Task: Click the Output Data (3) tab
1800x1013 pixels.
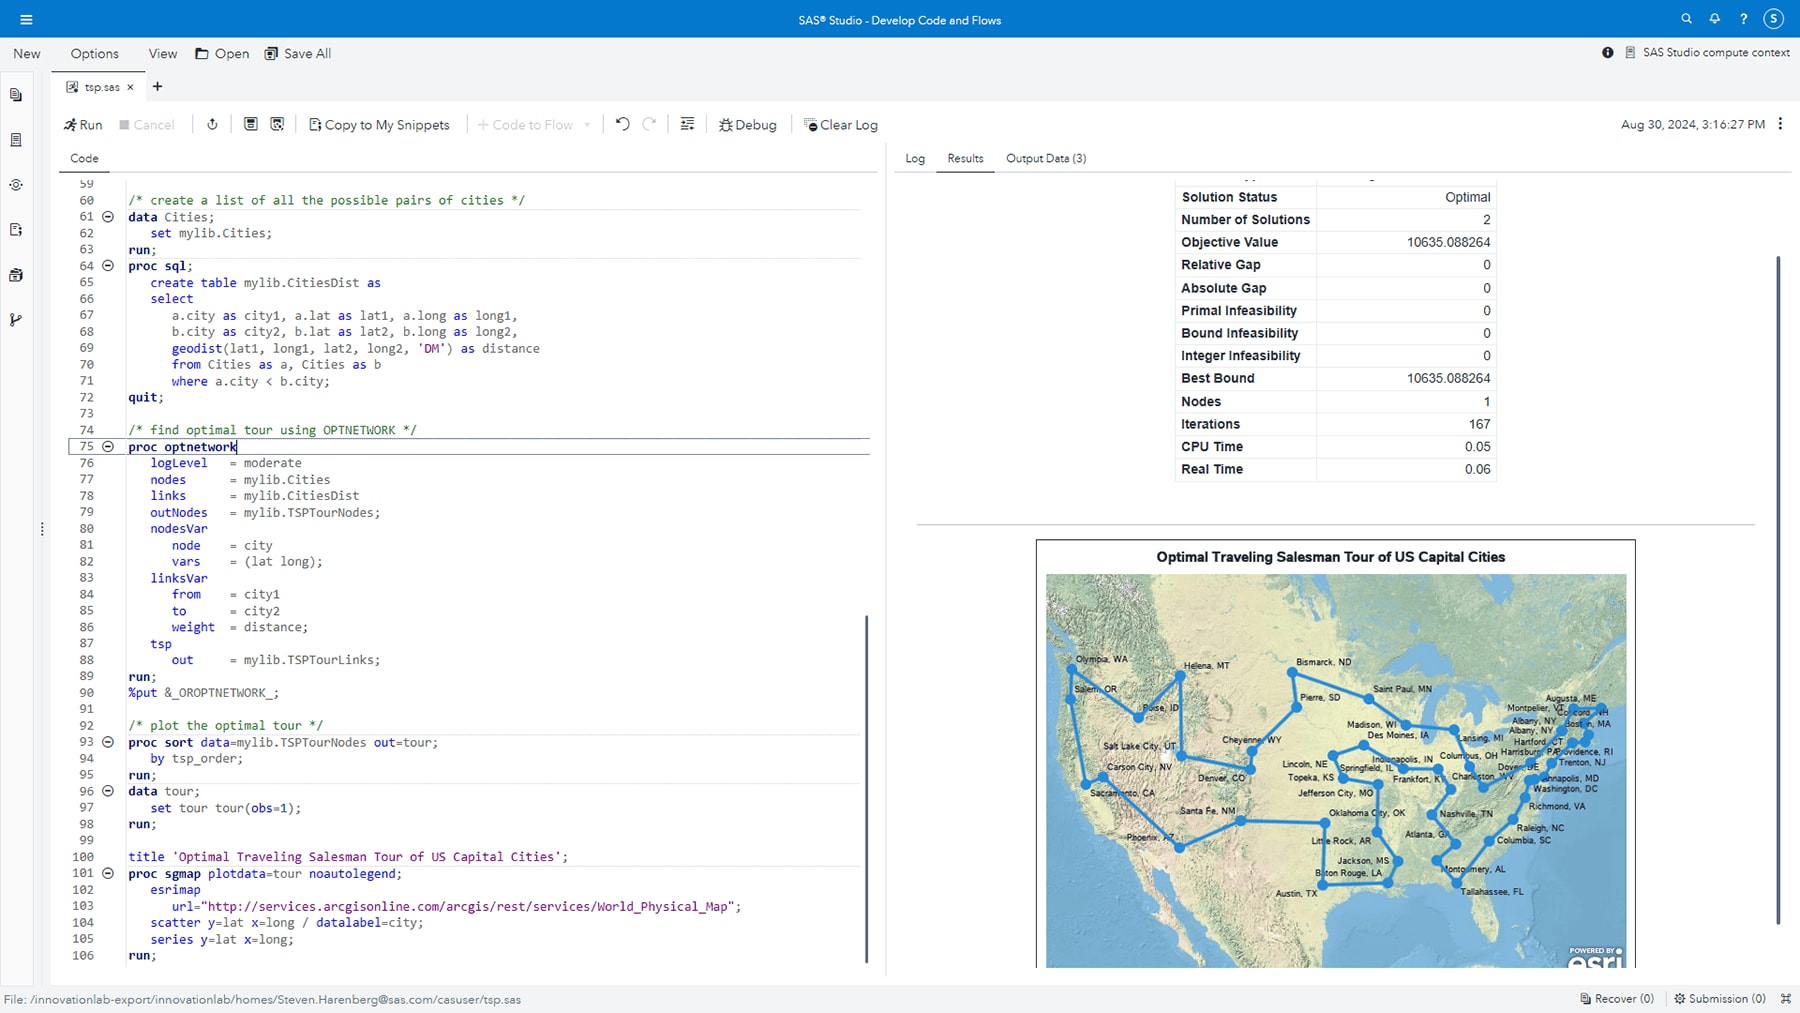Action: pyautogui.click(x=1045, y=158)
